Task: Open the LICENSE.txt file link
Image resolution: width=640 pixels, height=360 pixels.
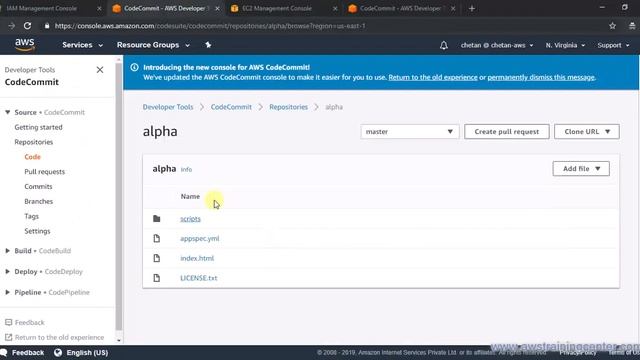Action: [199, 278]
